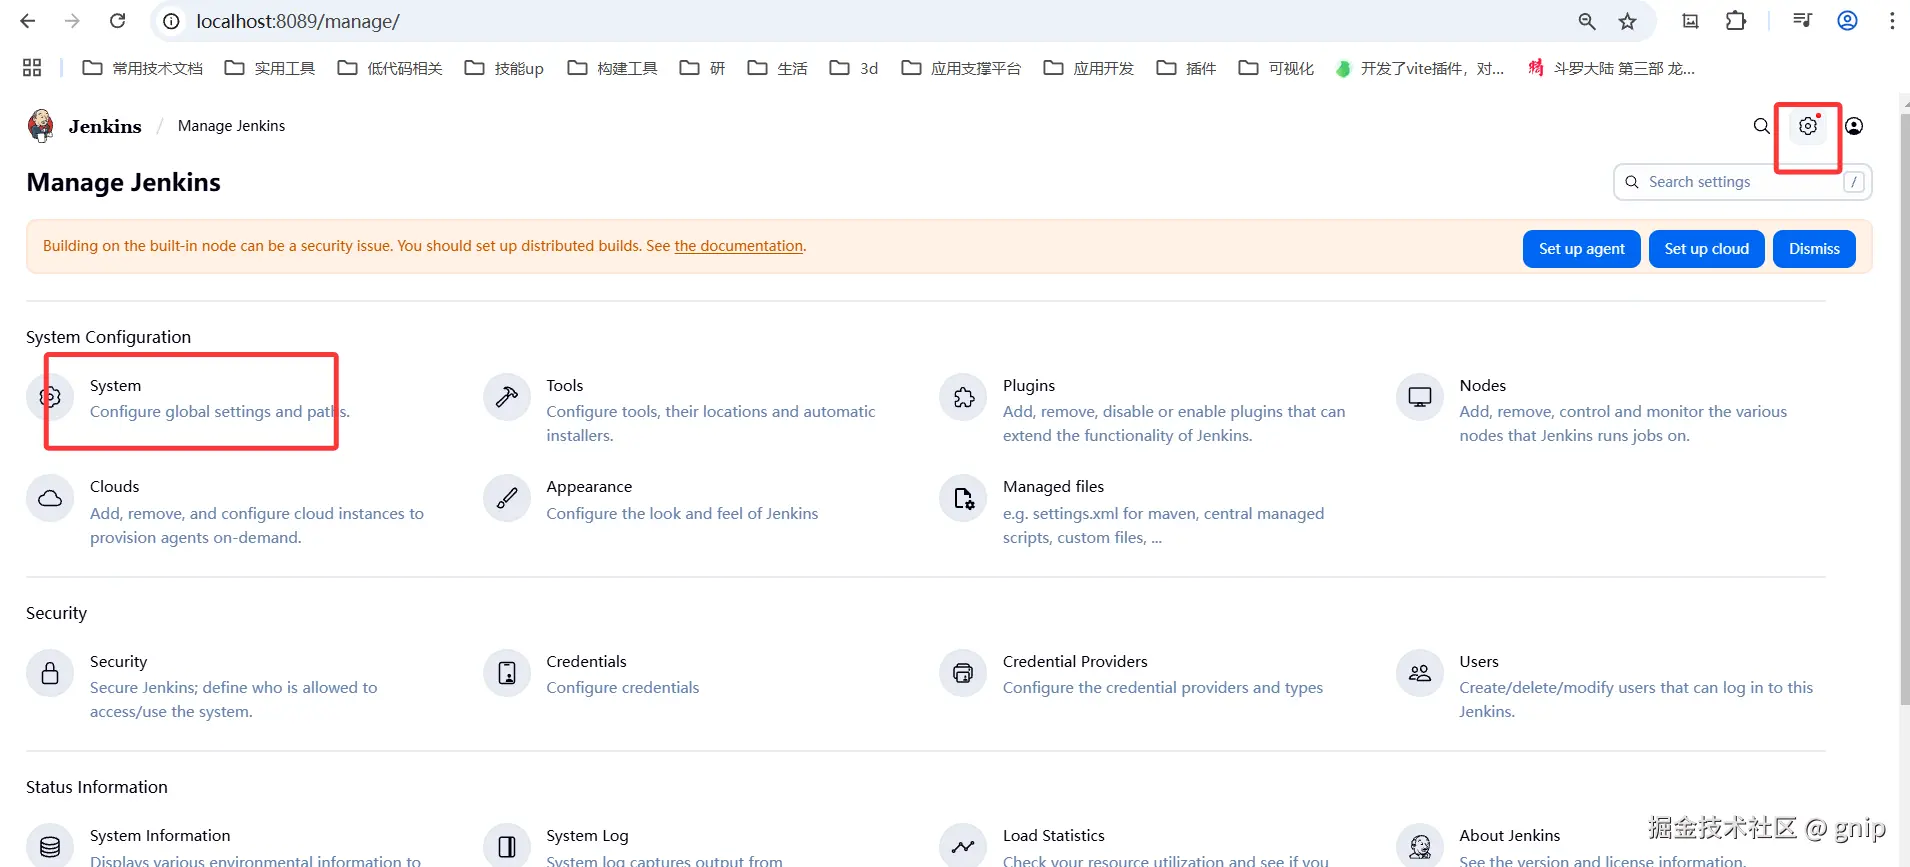Click the Manage Jenkins breadcrumb
Viewport: 1910px width, 867px height.
coord(231,126)
